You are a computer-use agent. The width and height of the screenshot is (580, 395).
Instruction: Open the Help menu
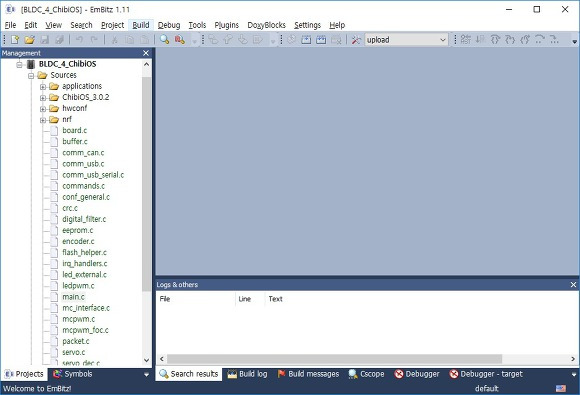pos(337,25)
